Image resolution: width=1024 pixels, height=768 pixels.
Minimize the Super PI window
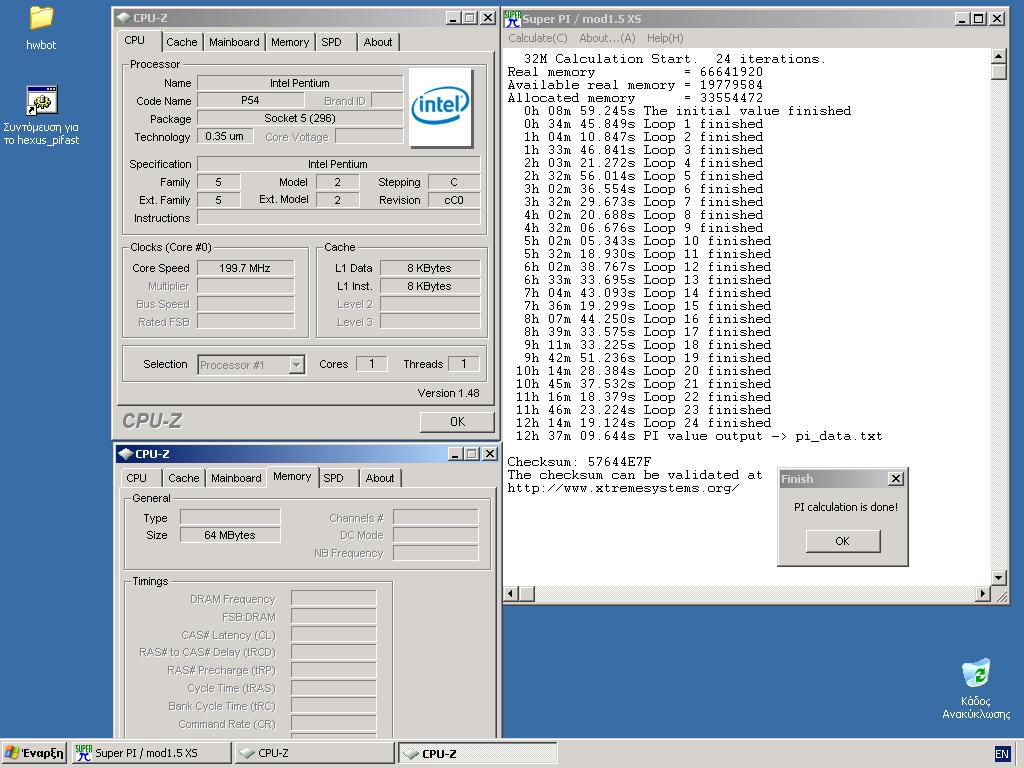pyautogui.click(x=963, y=19)
